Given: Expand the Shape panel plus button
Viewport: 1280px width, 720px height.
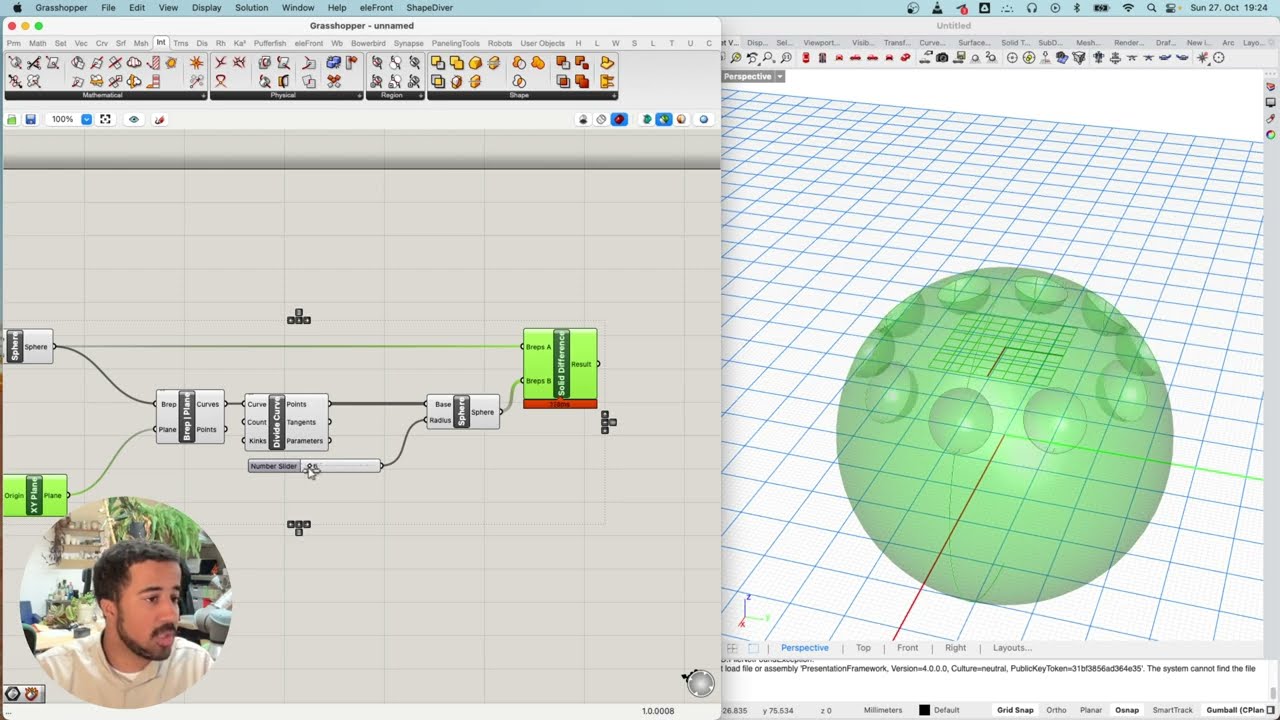Looking at the screenshot, I should (x=614, y=95).
